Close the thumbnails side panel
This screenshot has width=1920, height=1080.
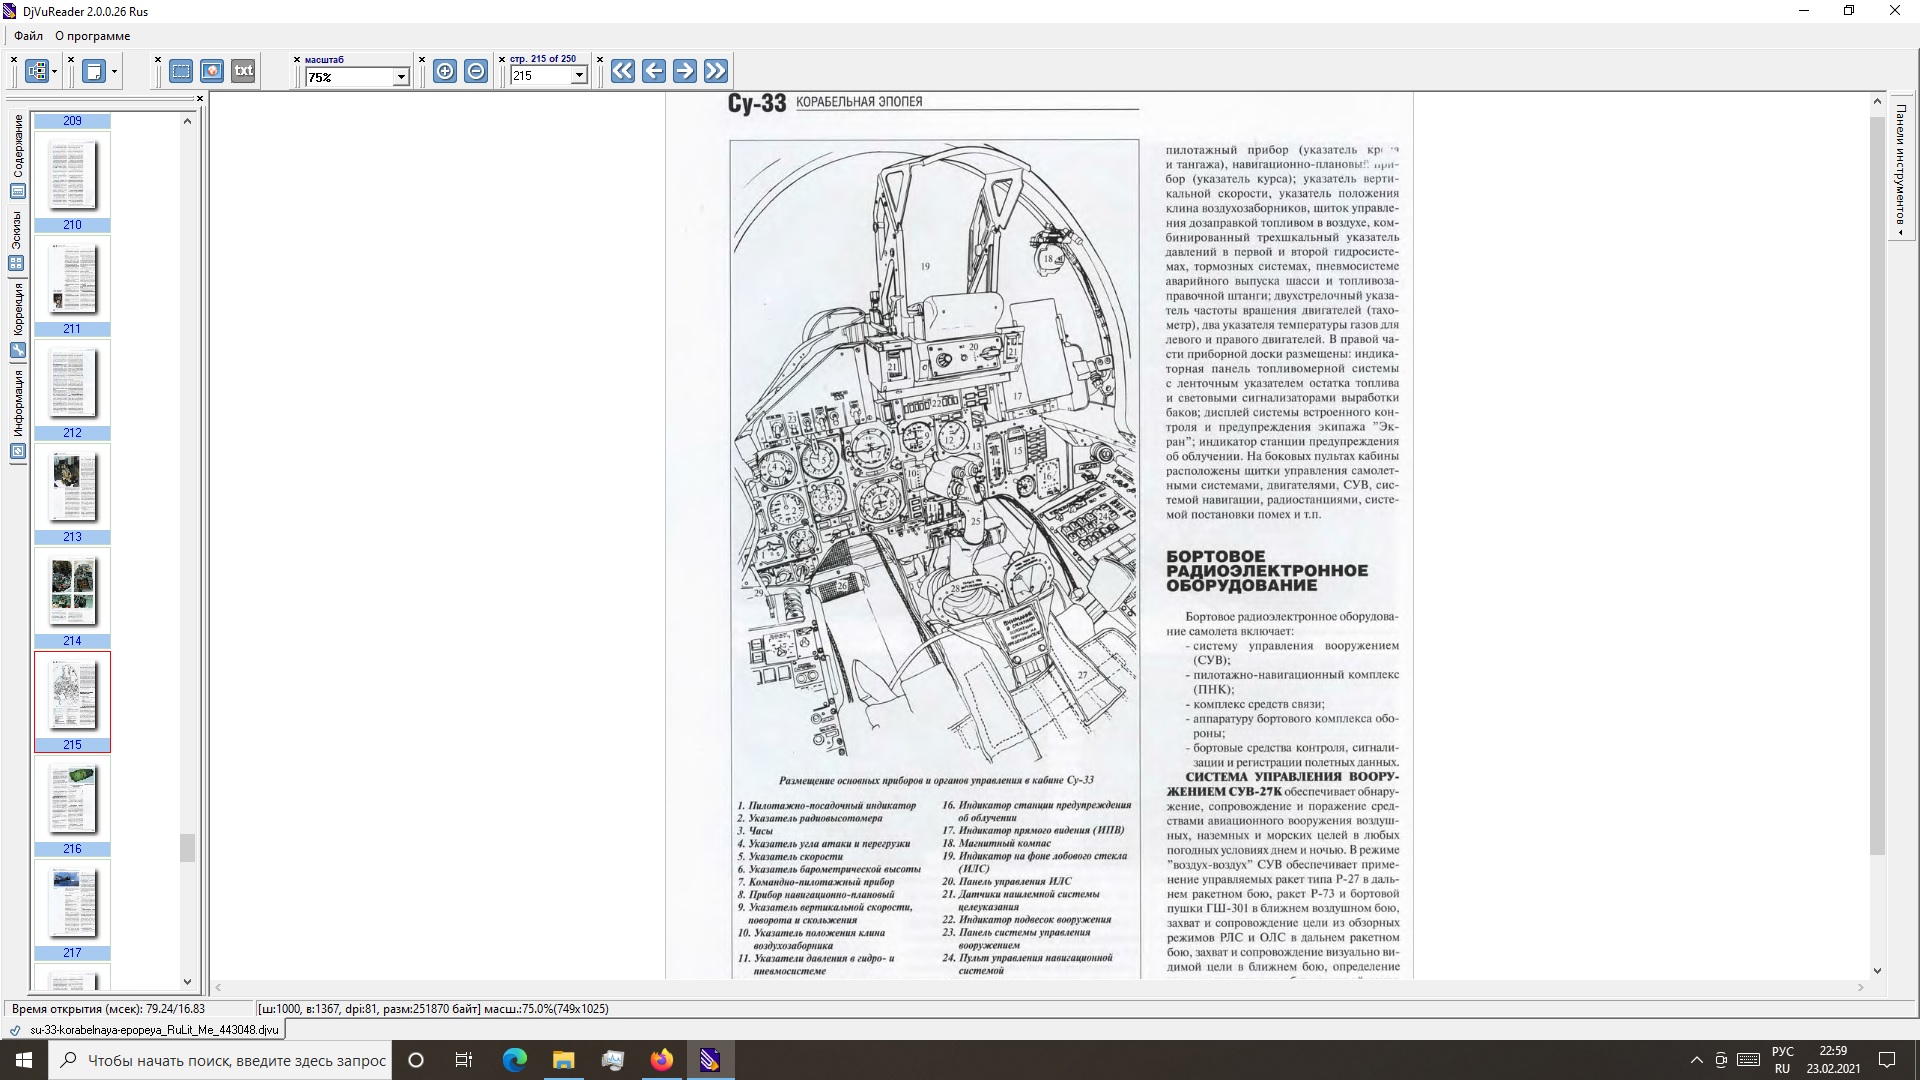200,98
